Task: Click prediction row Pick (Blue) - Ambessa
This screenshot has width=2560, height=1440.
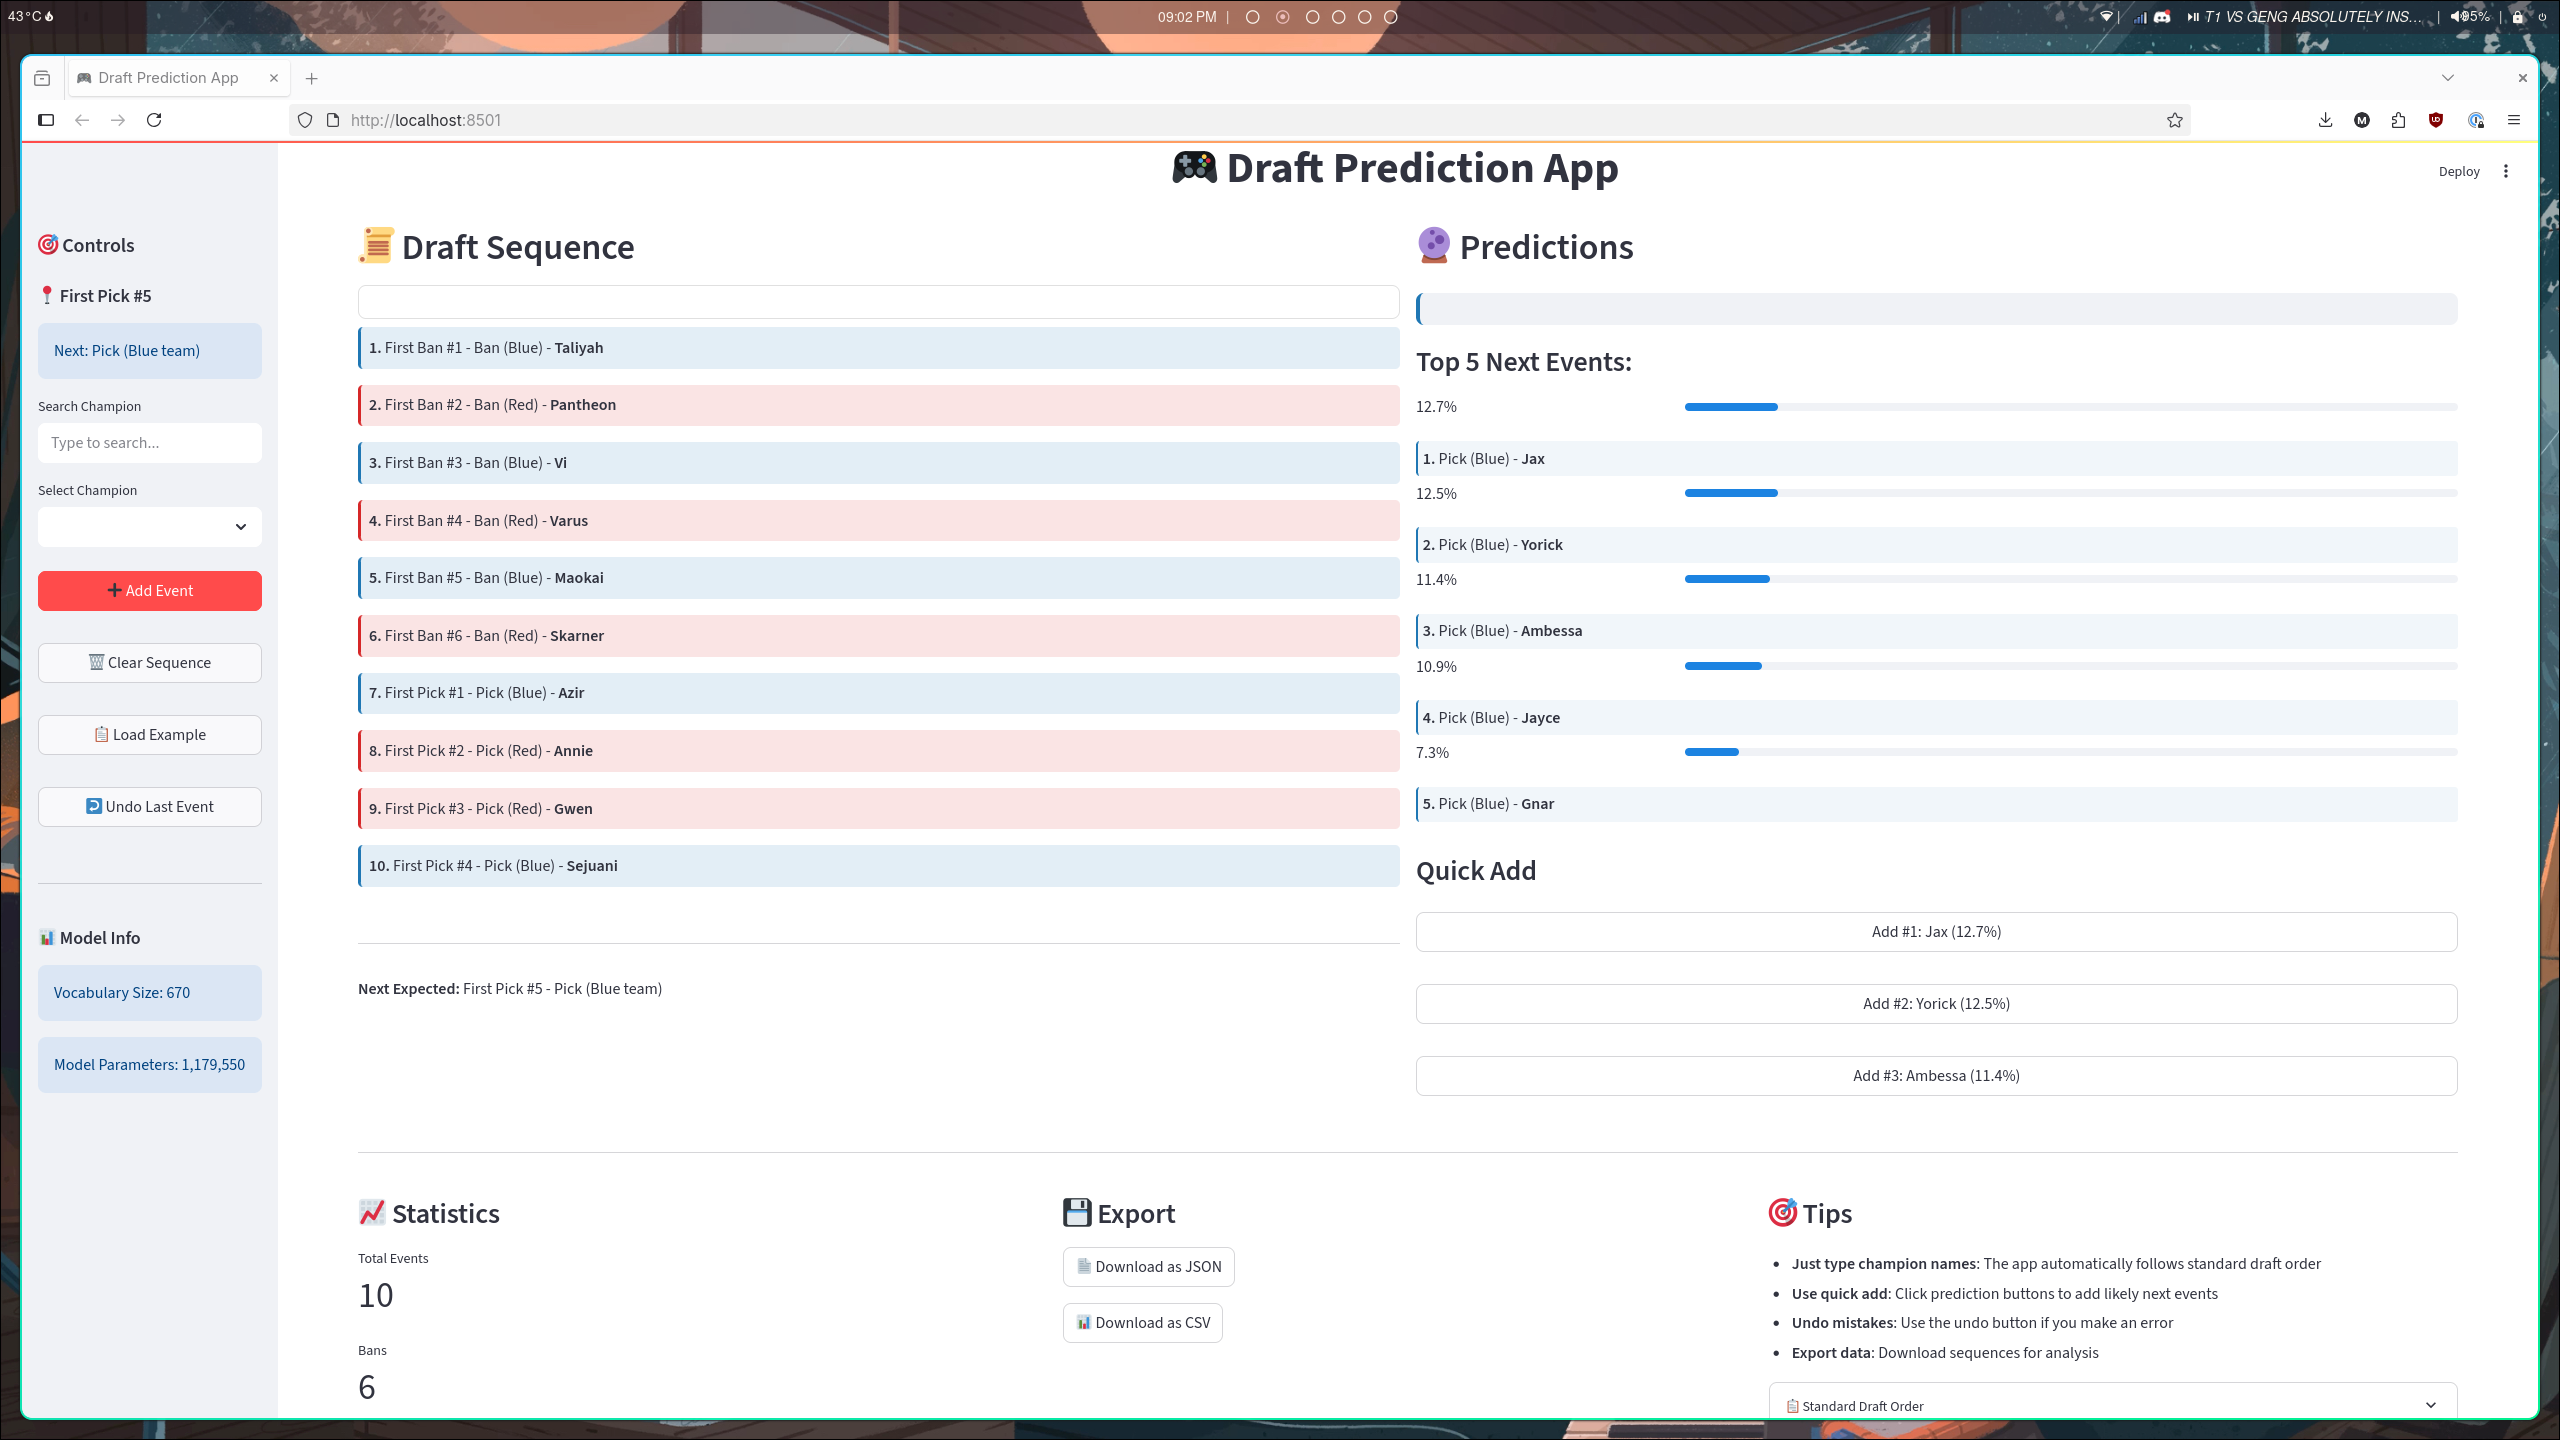Action: pyautogui.click(x=1936, y=631)
